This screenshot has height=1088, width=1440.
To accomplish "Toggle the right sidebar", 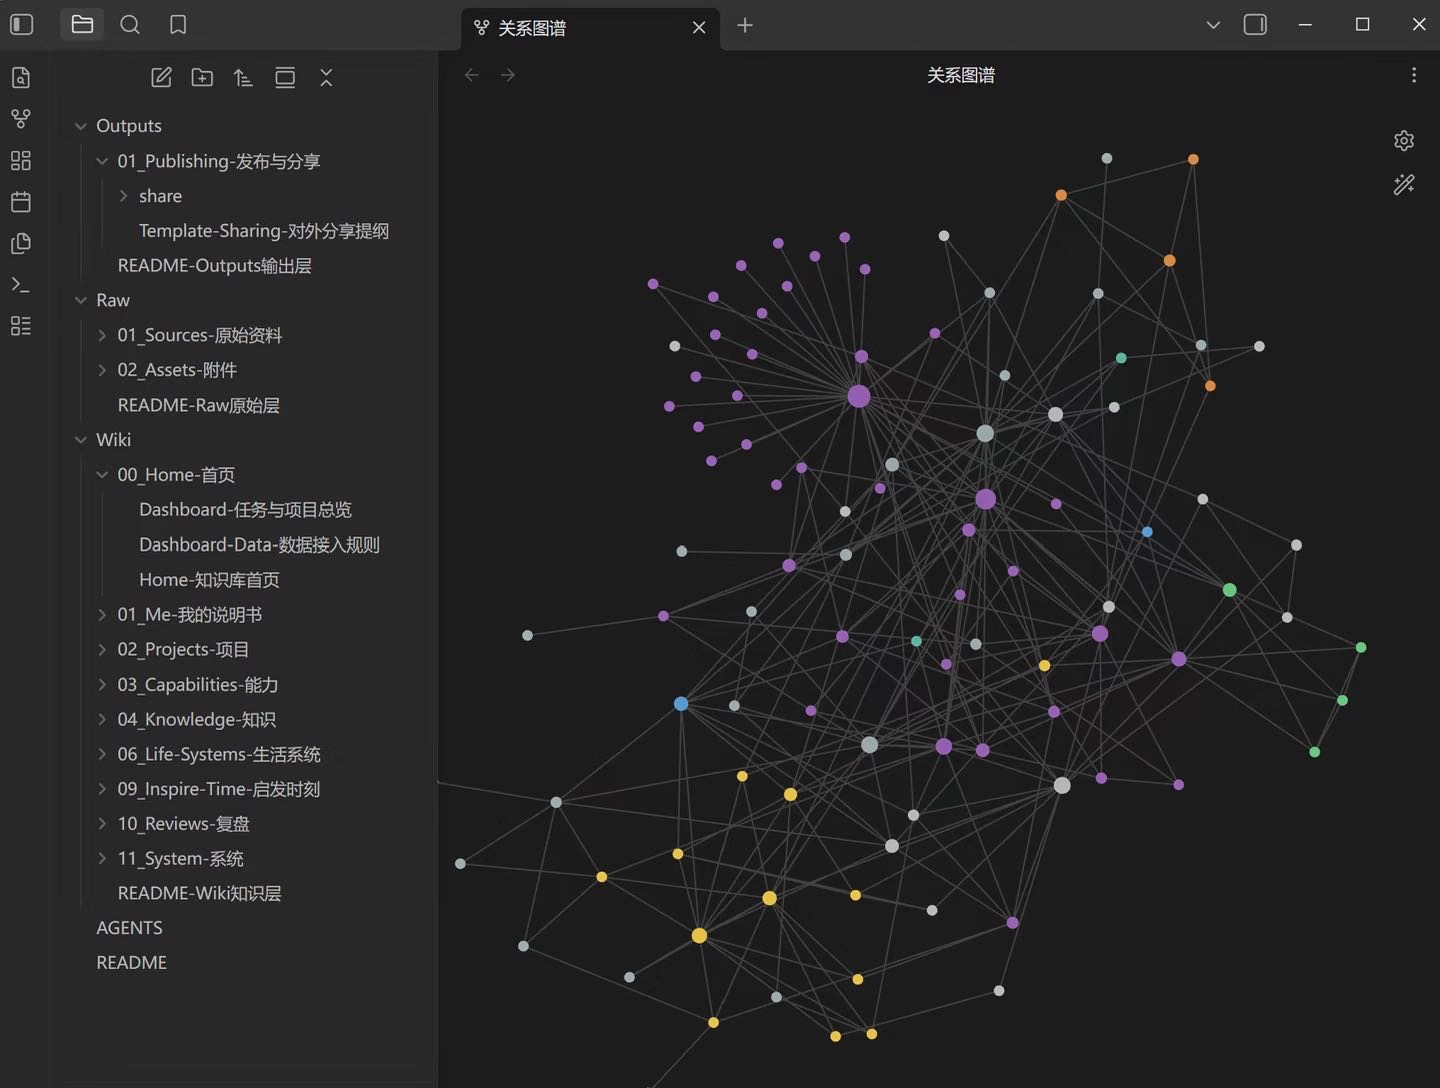I will [1255, 25].
